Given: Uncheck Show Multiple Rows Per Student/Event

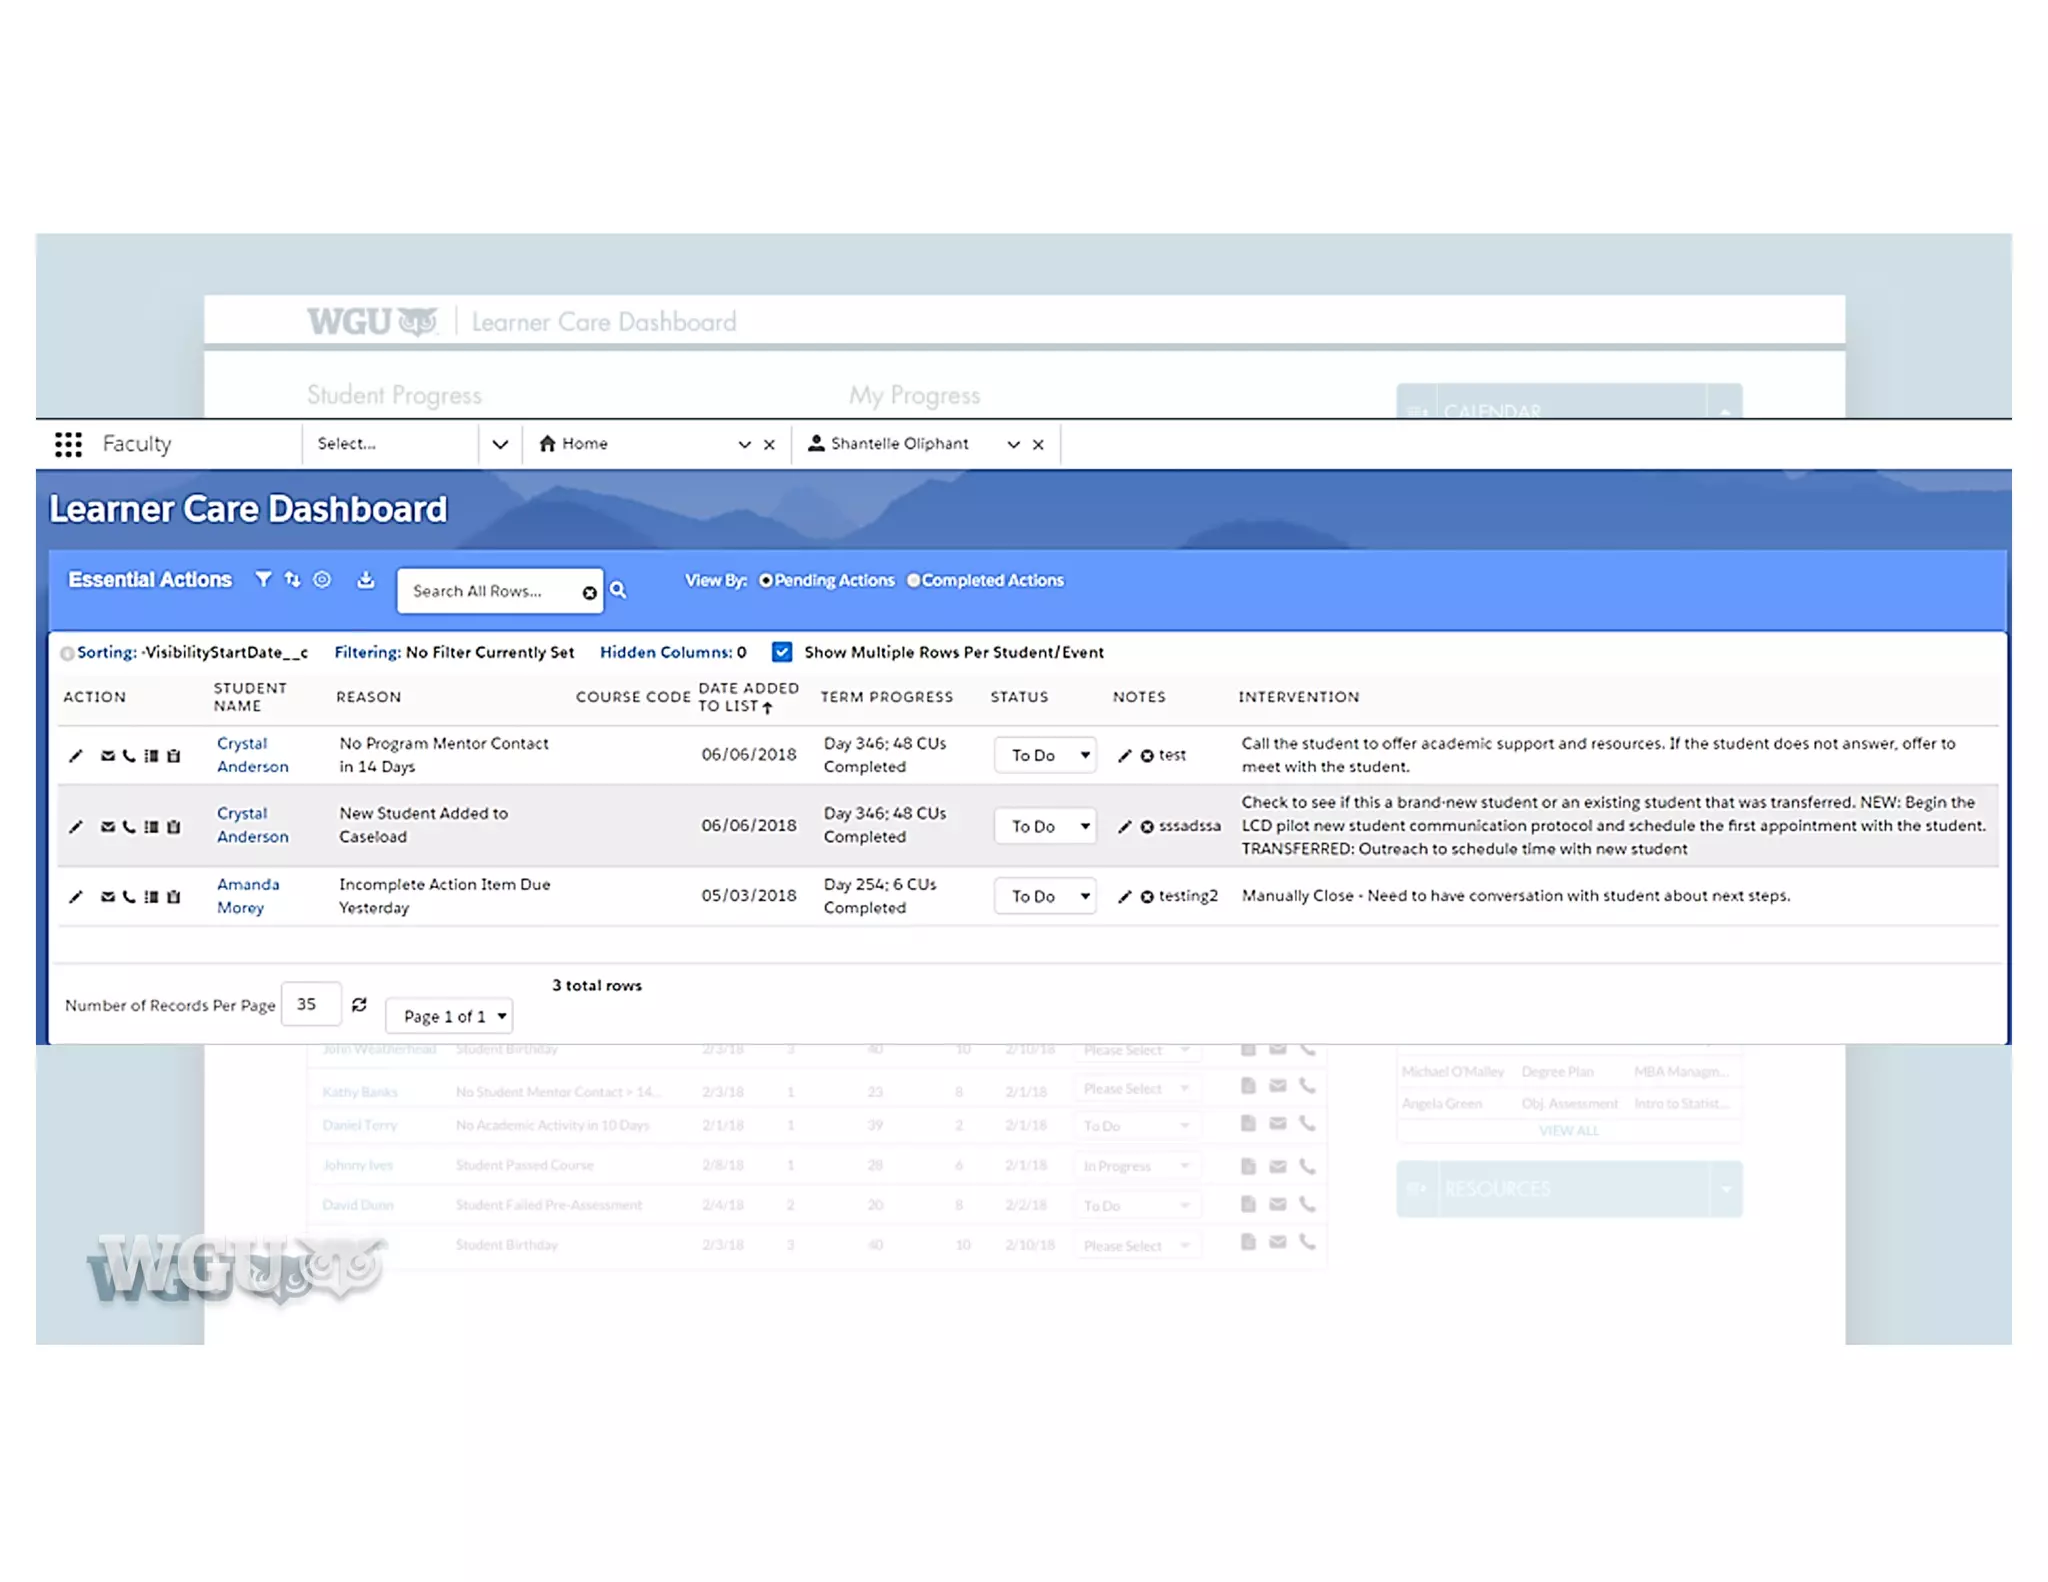Looking at the screenshot, I should pyautogui.click(x=782, y=652).
